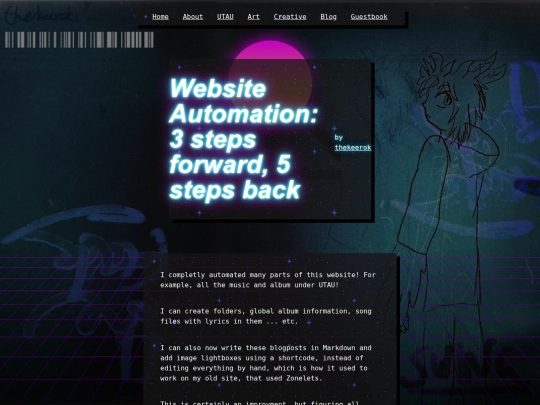Navigate to the Art page
This screenshot has width=540, height=405.
(253, 17)
